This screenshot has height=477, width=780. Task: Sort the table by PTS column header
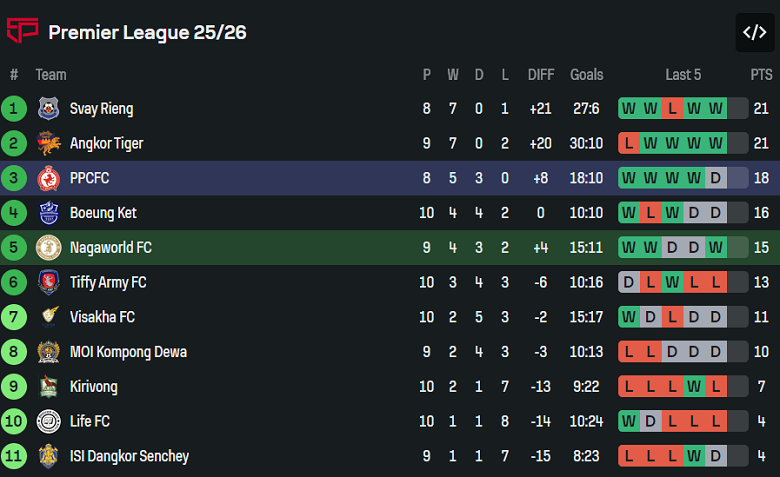click(x=761, y=75)
